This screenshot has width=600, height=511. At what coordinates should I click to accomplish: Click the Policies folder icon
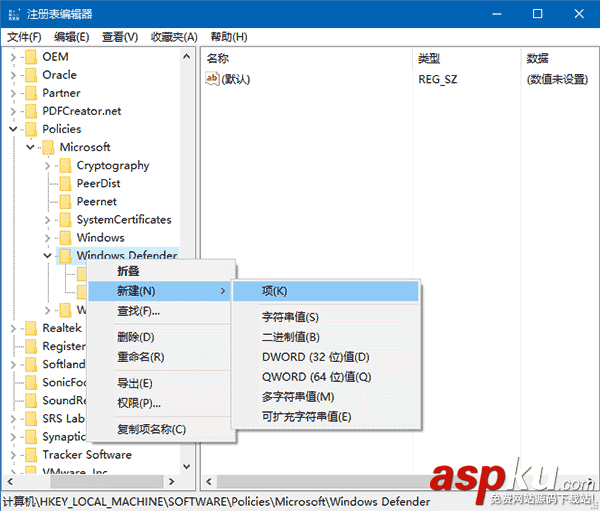point(31,129)
